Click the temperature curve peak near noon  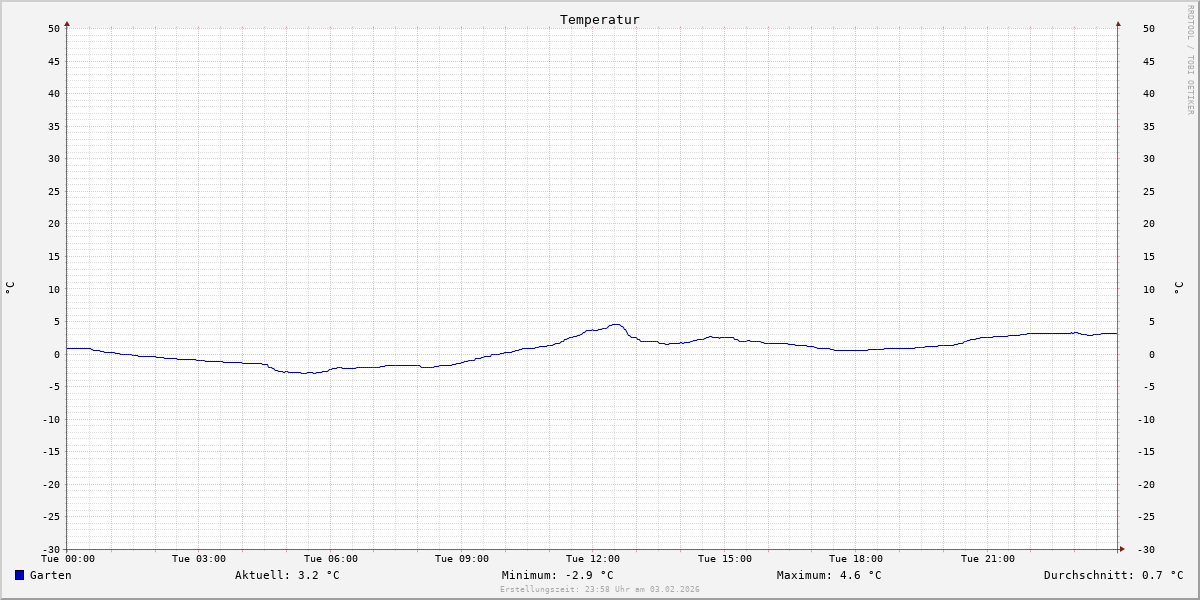point(615,324)
